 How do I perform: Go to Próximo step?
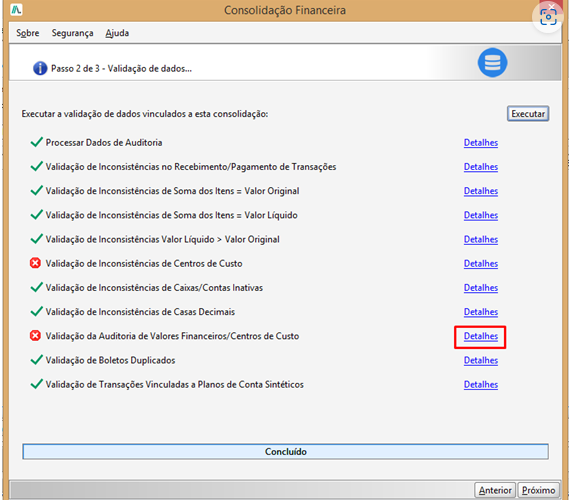click(x=538, y=490)
